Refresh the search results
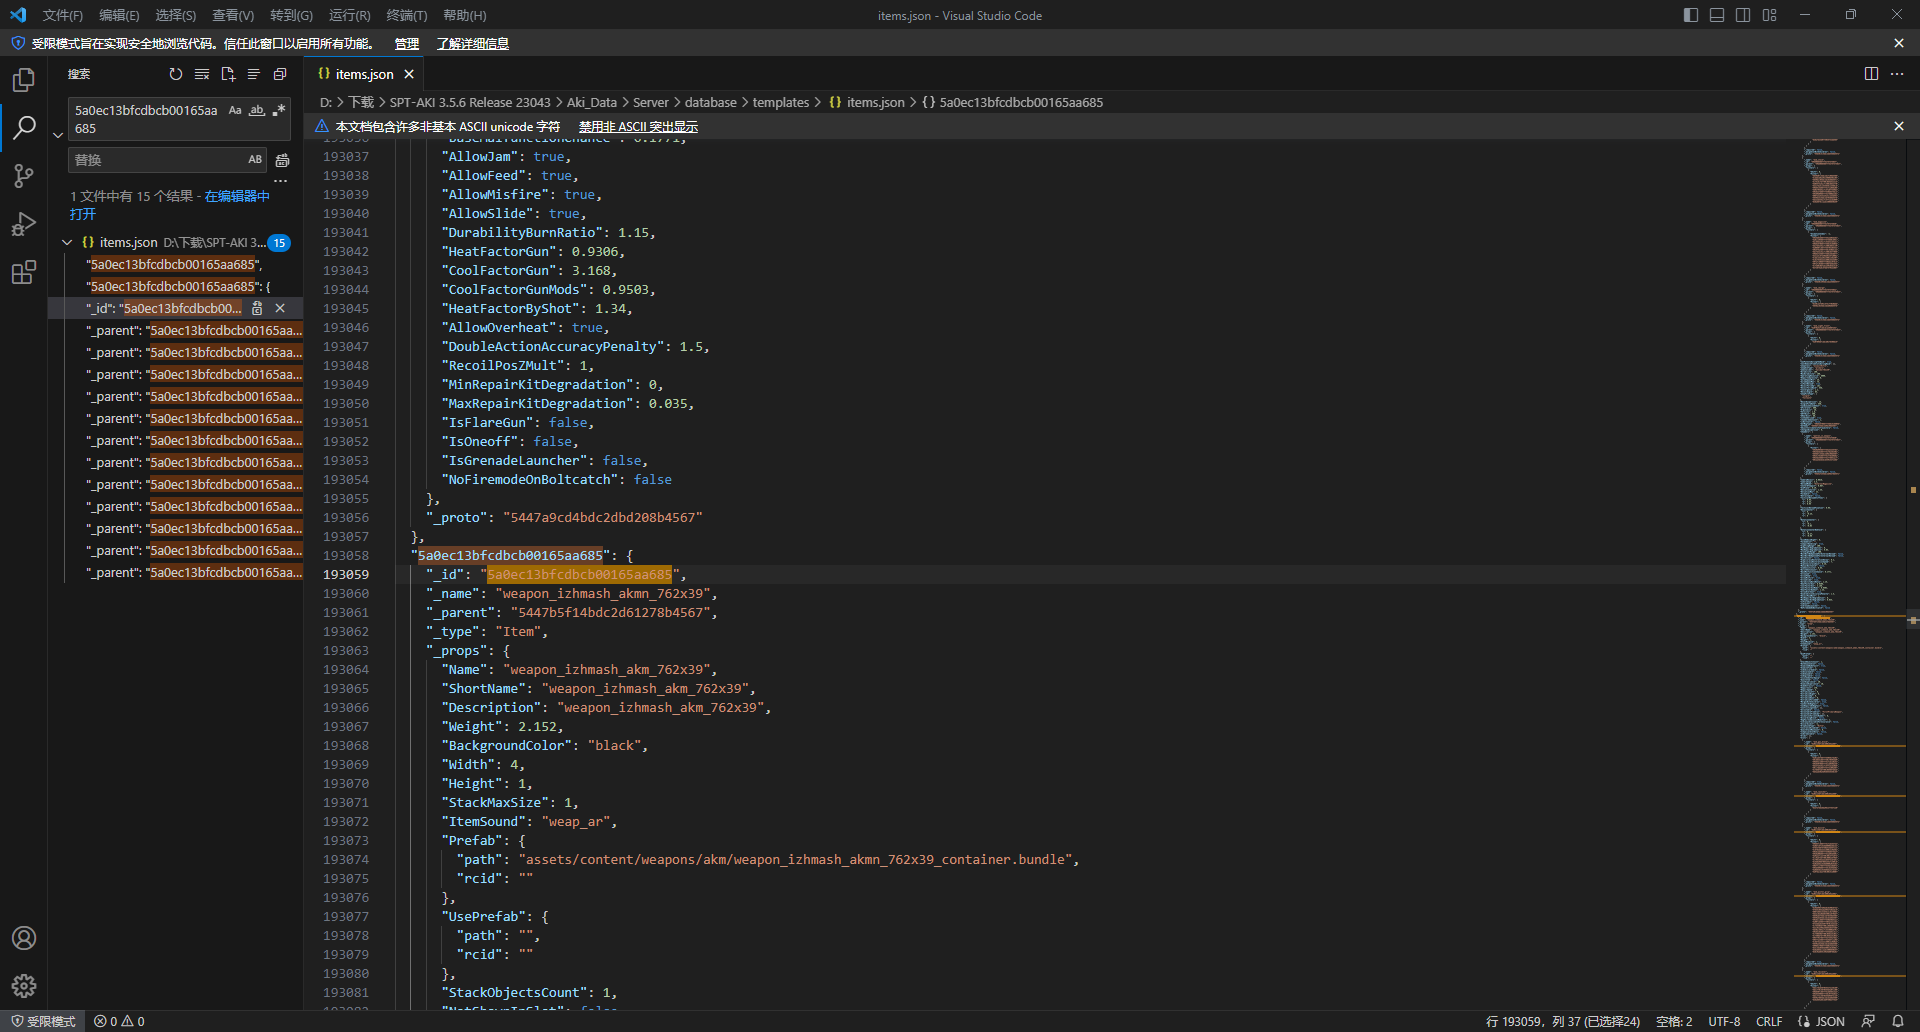Viewport: 1920px width, 1032px height. point(176,74)
